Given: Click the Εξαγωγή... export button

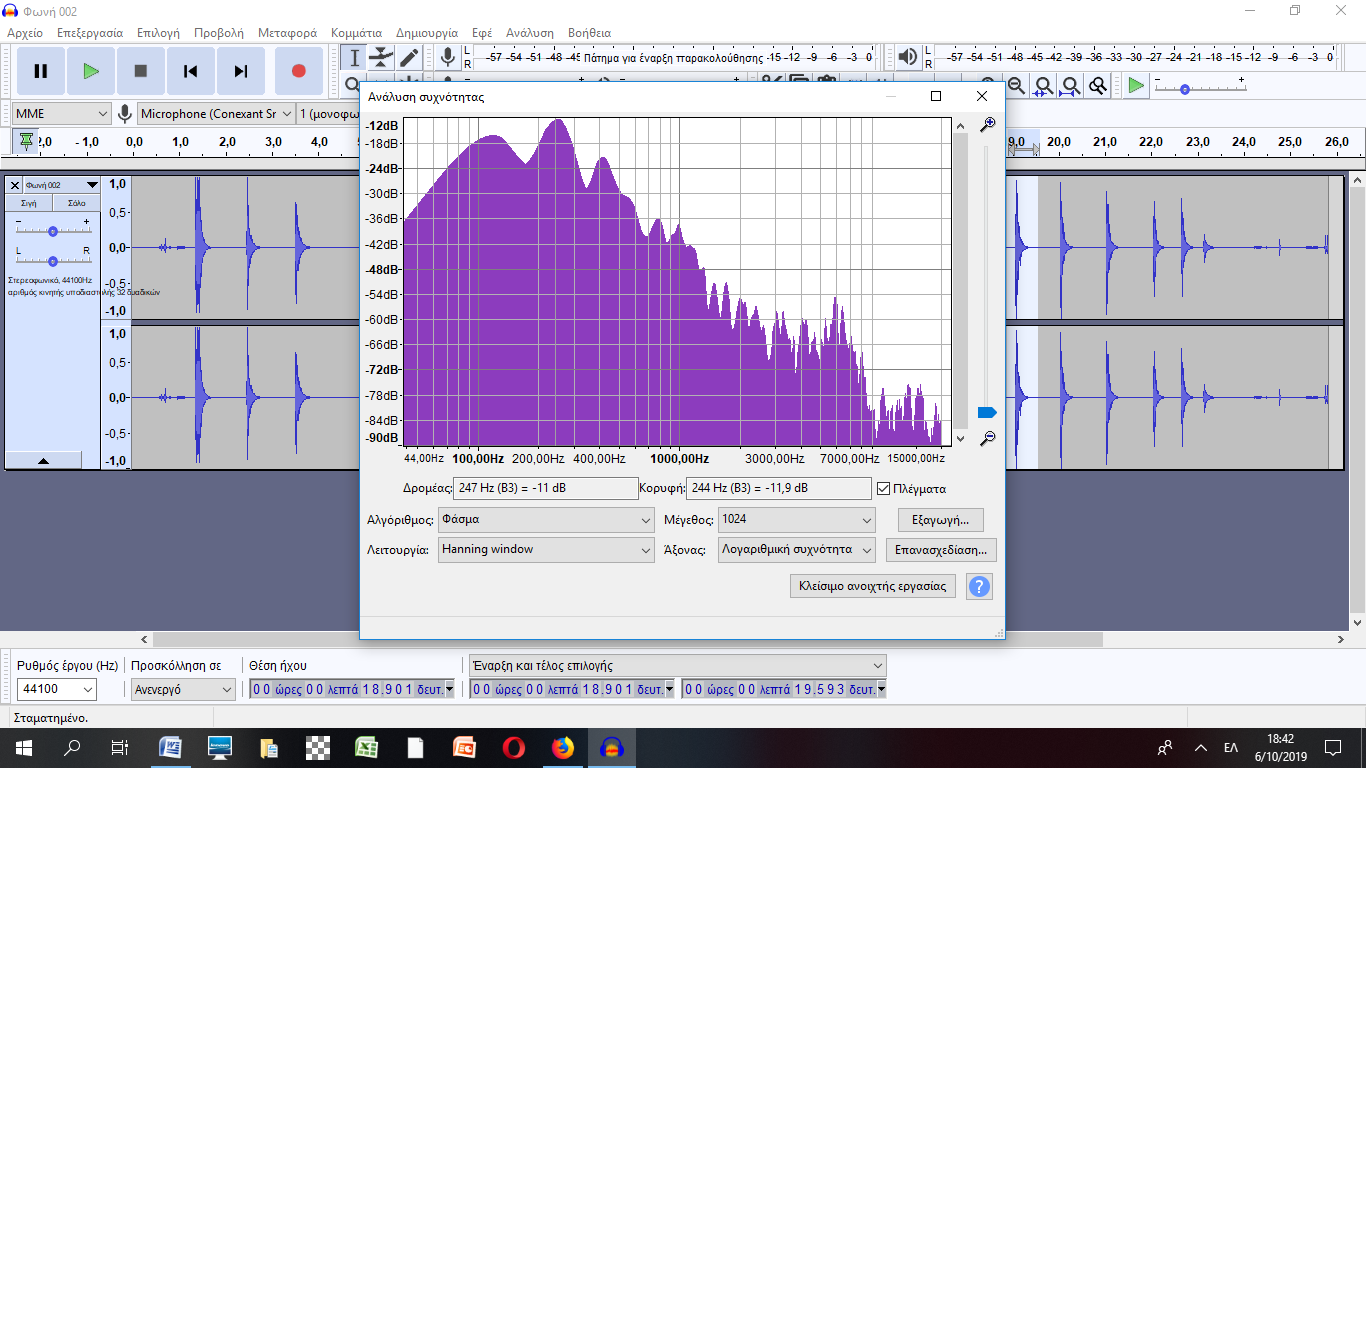Looking at the screenshot, I should pos(940,520).
